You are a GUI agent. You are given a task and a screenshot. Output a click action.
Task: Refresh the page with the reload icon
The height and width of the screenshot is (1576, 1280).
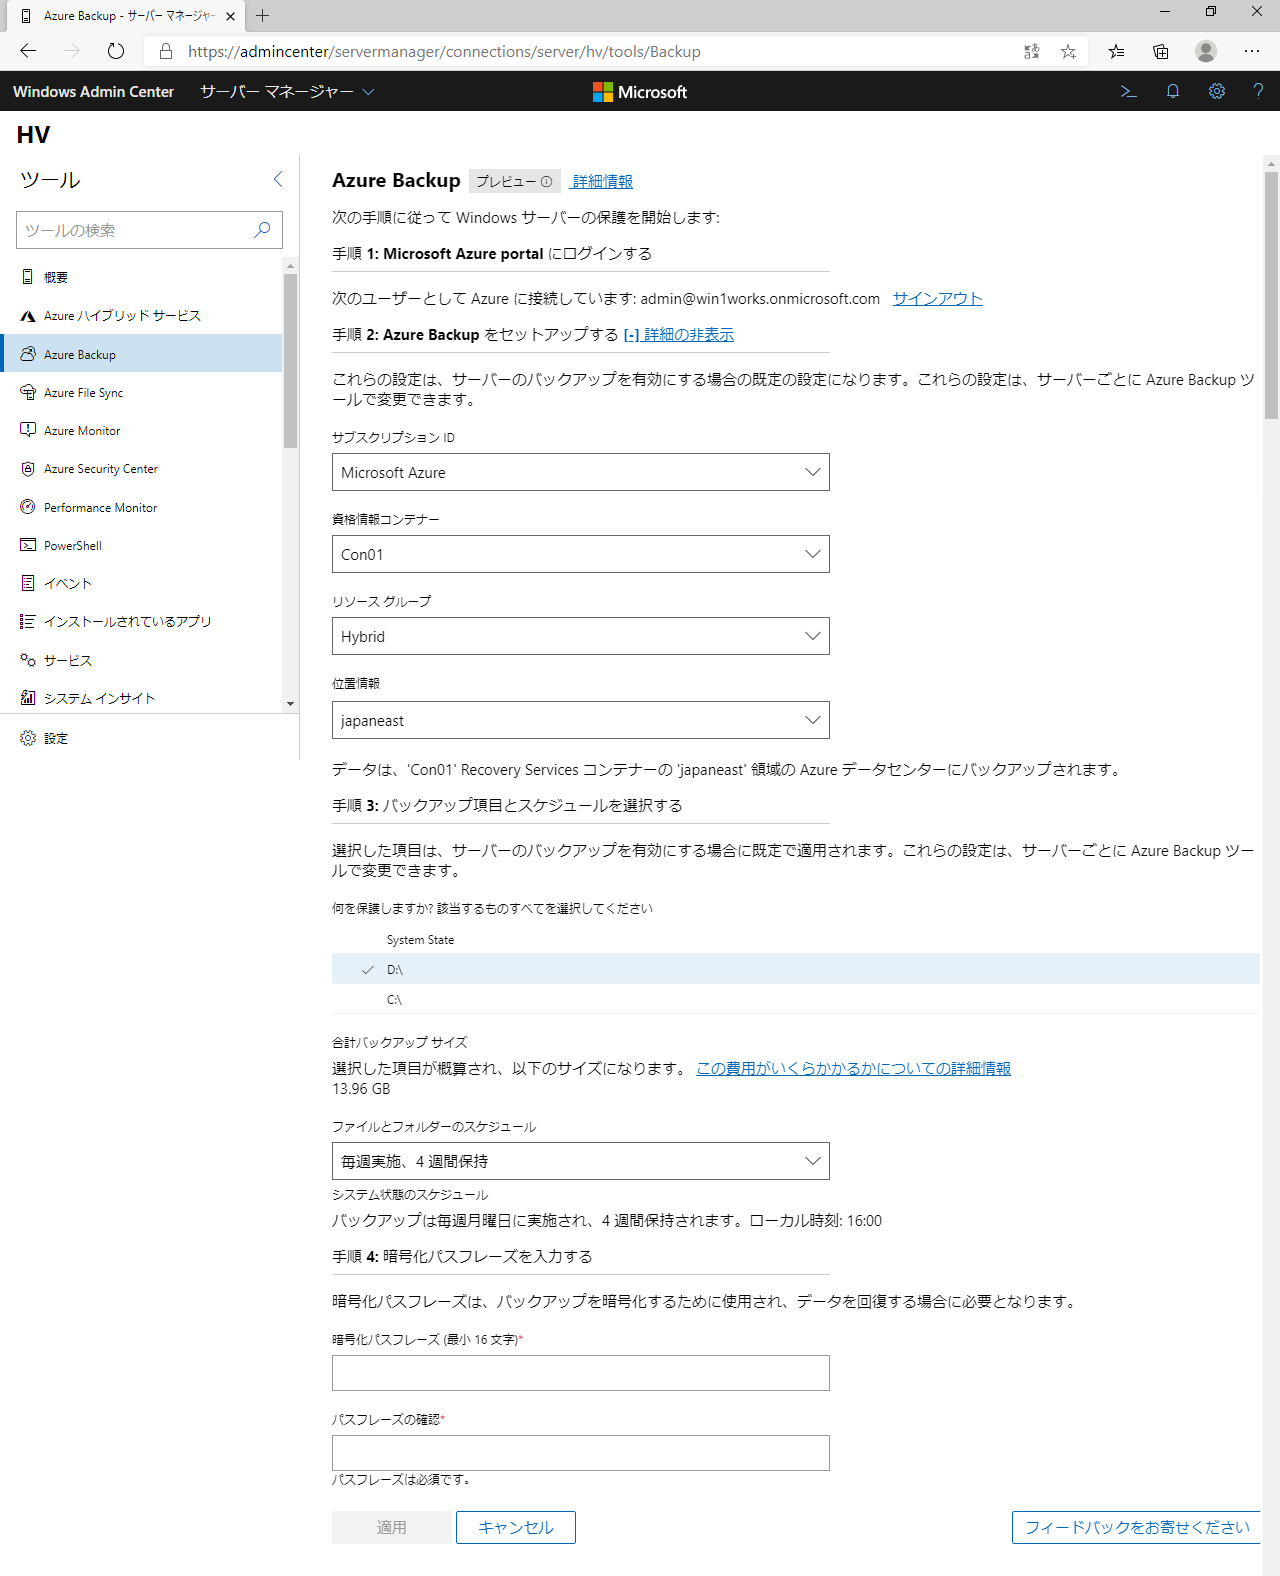pos(116,51)
